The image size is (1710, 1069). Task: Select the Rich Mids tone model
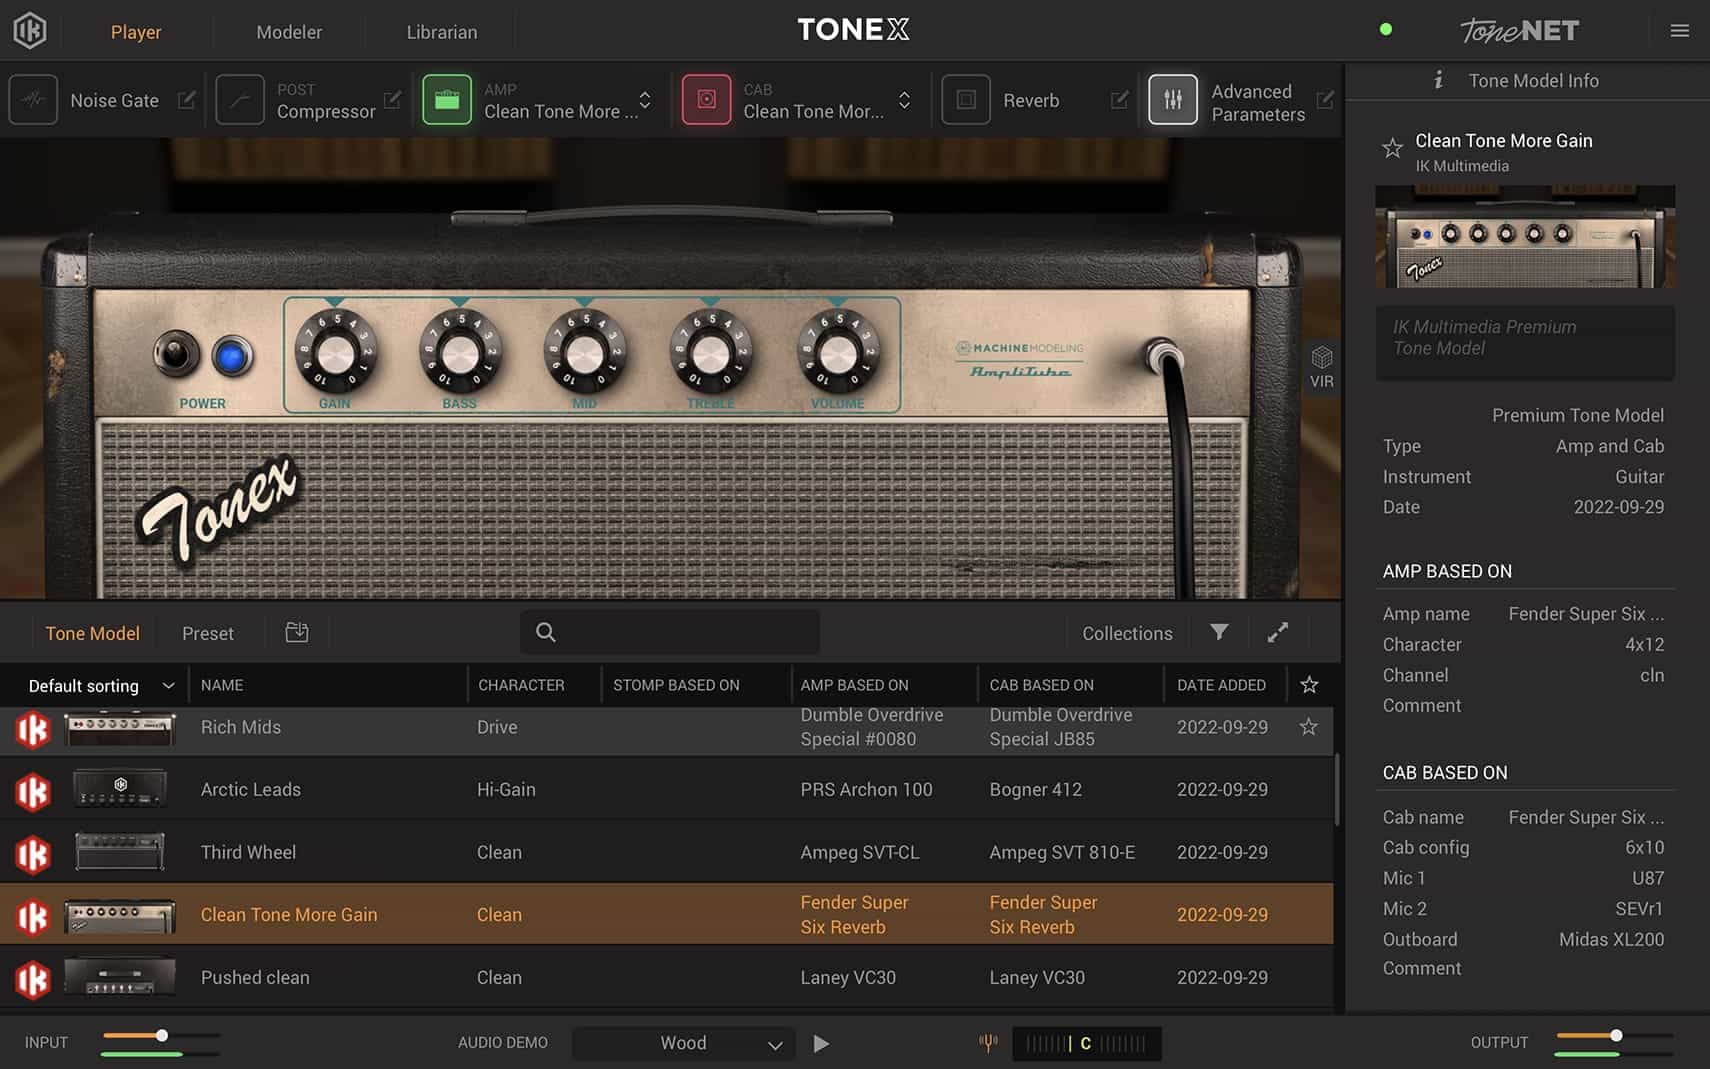click(x=666, y=730)
